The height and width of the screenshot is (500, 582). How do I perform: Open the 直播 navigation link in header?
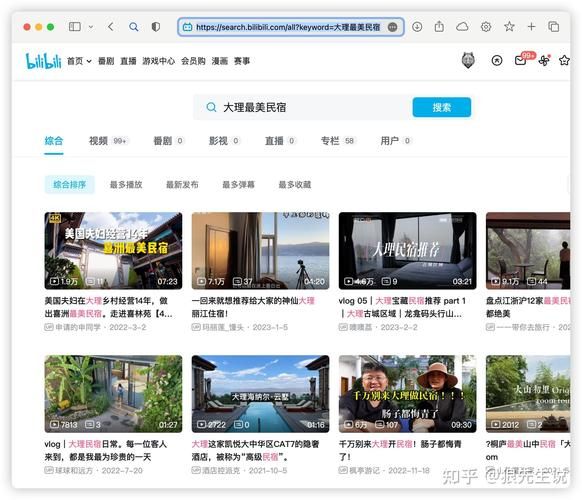128,61
